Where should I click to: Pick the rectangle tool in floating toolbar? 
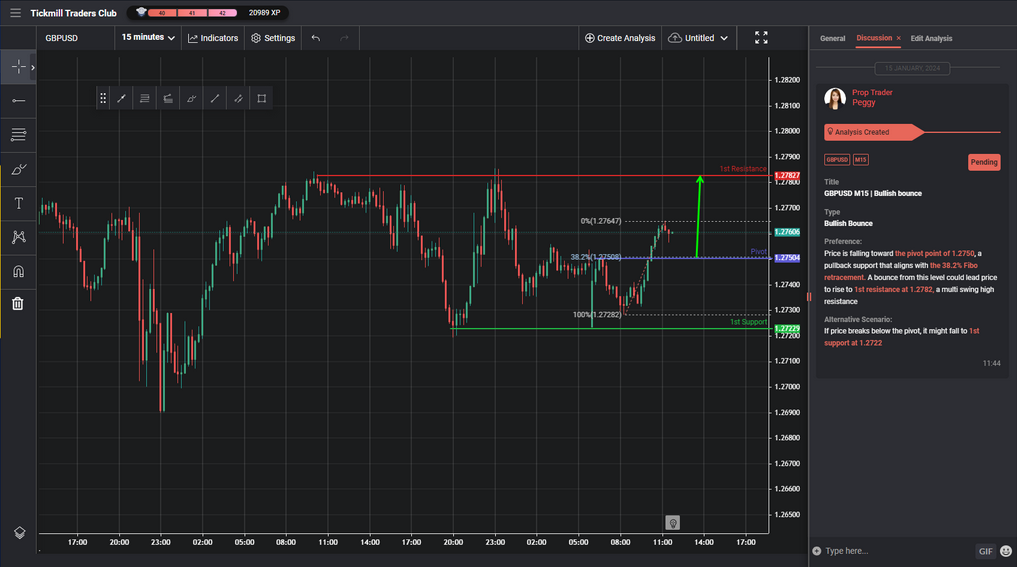pyautogui.click(x=261, y=99)
